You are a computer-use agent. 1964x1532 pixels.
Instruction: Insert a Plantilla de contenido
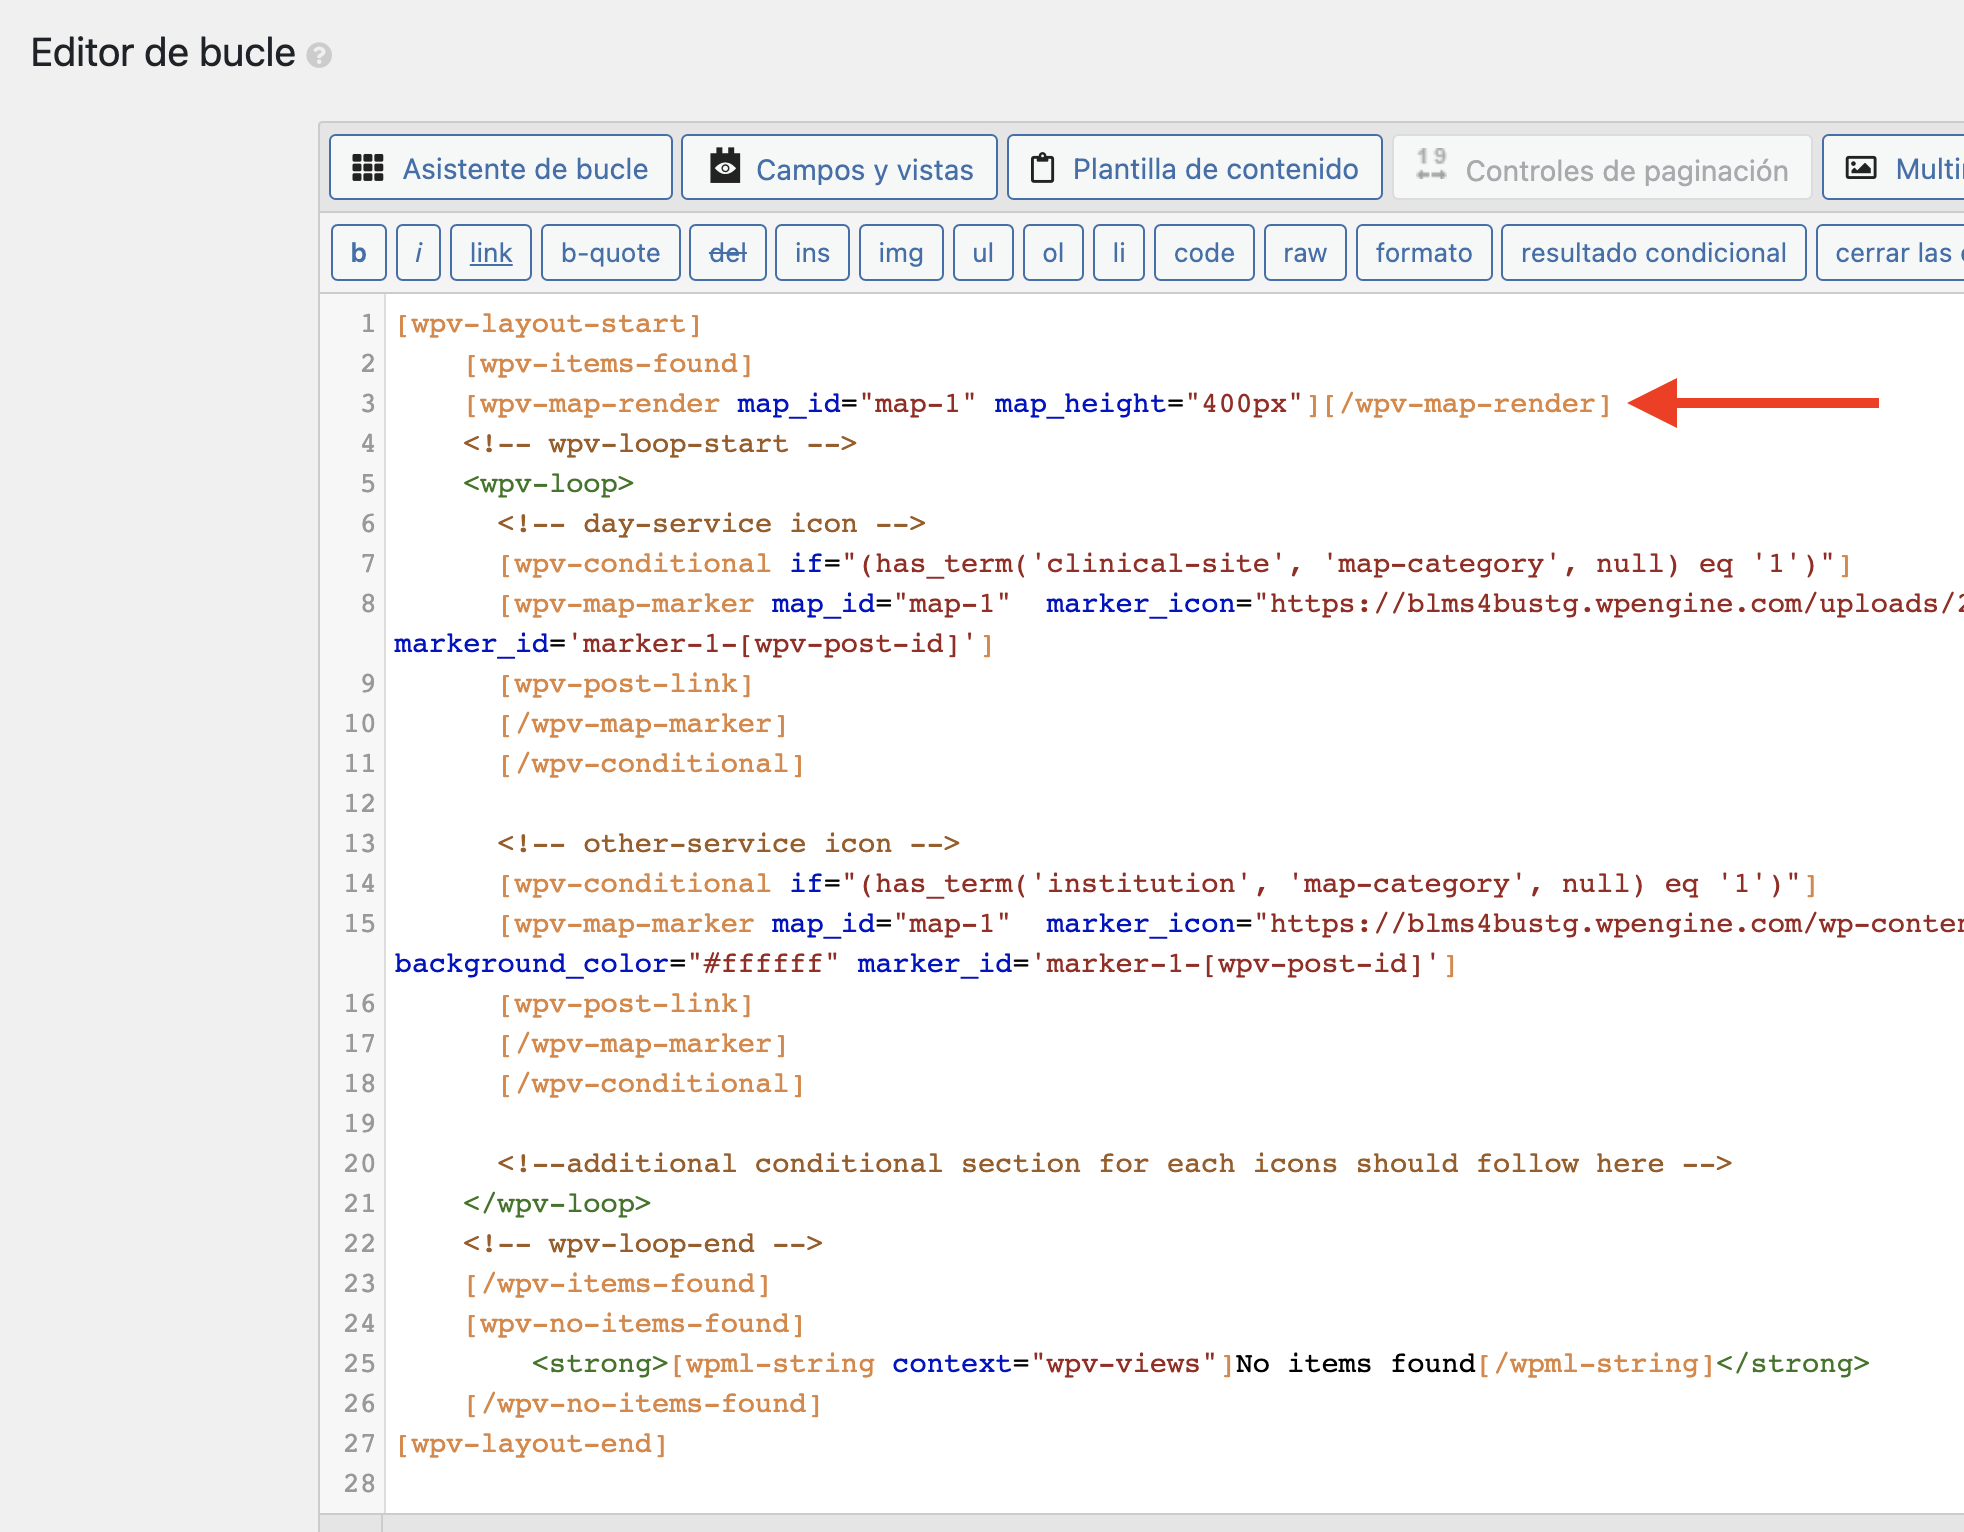click(1195, 168)
